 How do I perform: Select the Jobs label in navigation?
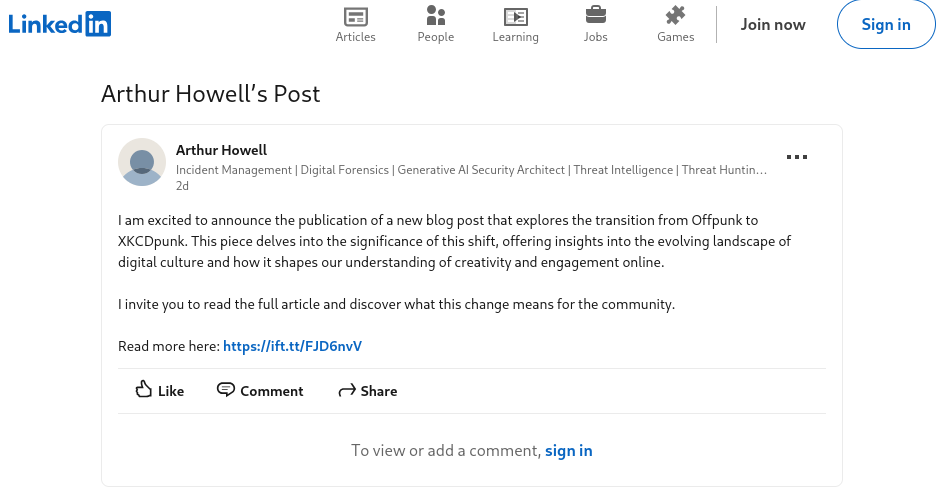point(595,37)
